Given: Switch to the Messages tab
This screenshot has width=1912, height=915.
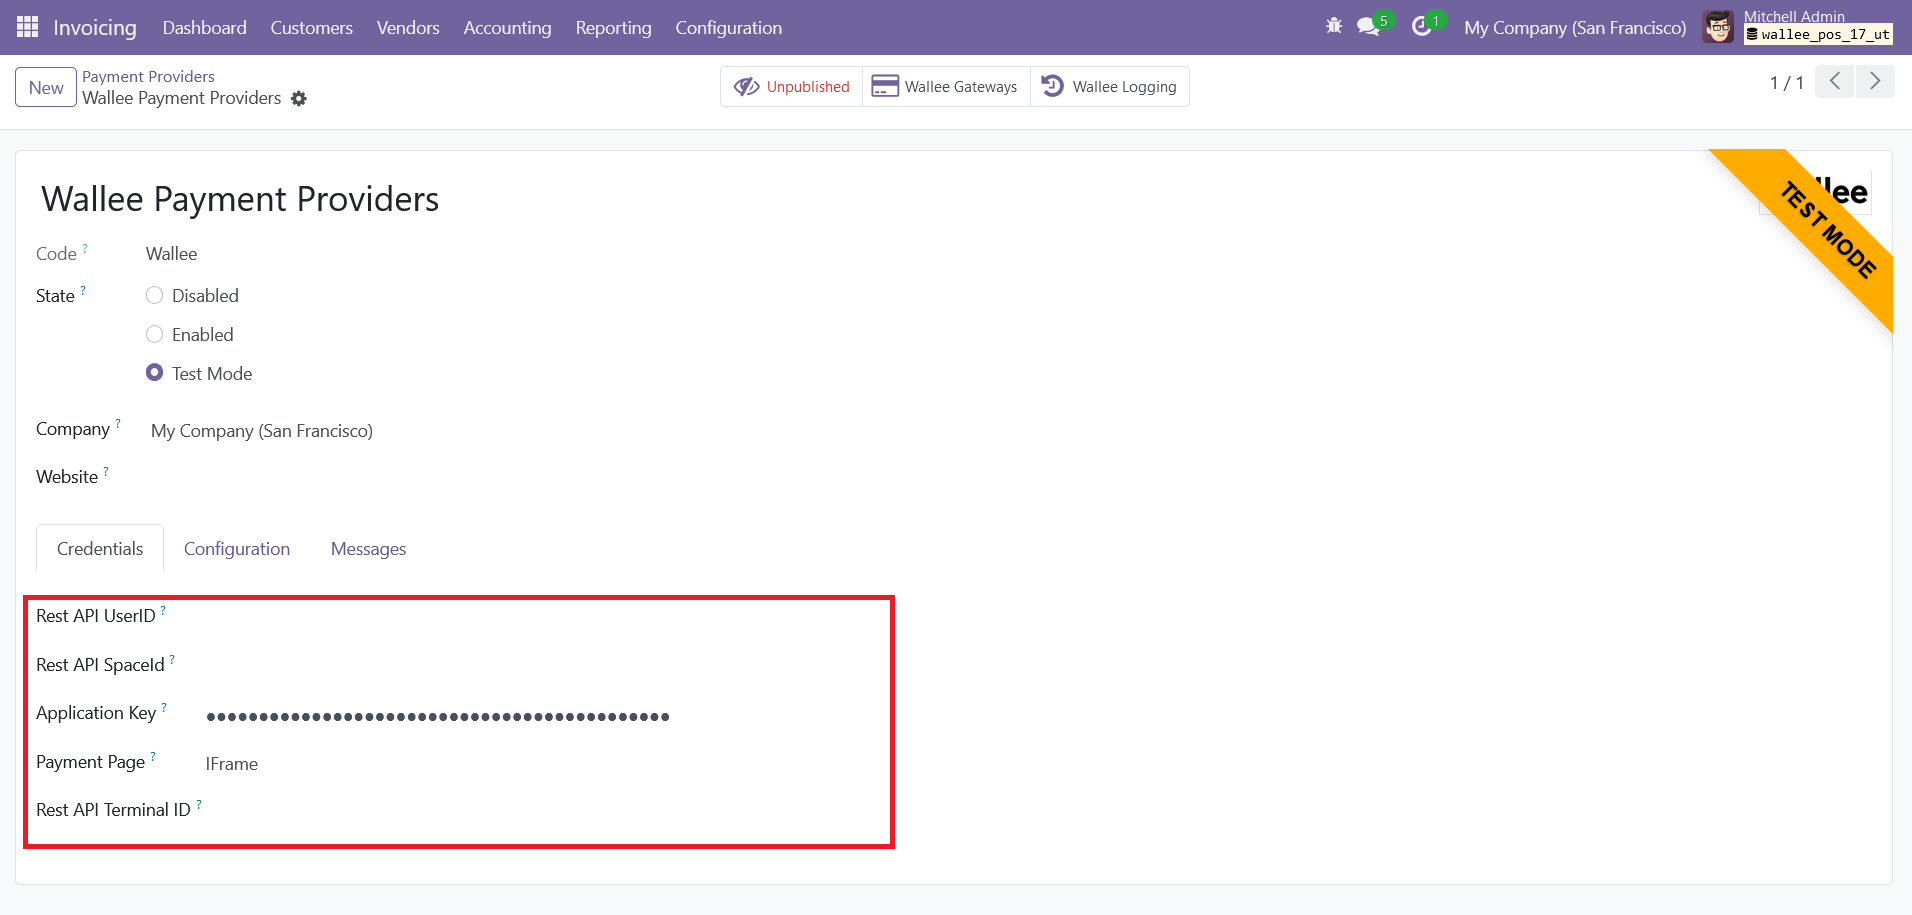Looking at the screenshot, I should click(x=368, y=549).
